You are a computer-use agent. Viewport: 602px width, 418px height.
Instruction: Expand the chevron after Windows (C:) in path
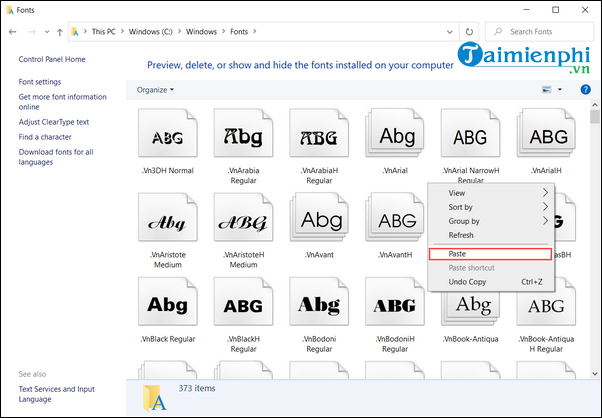click(x=179, y=31)
